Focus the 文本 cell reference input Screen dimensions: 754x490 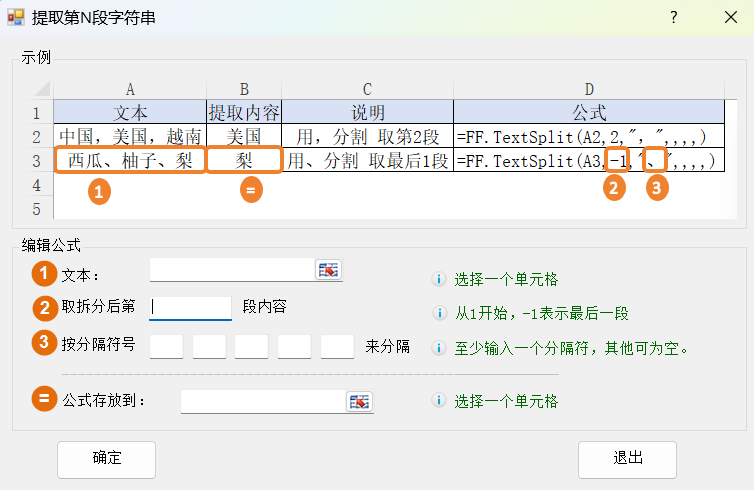(x=232, y=270)
